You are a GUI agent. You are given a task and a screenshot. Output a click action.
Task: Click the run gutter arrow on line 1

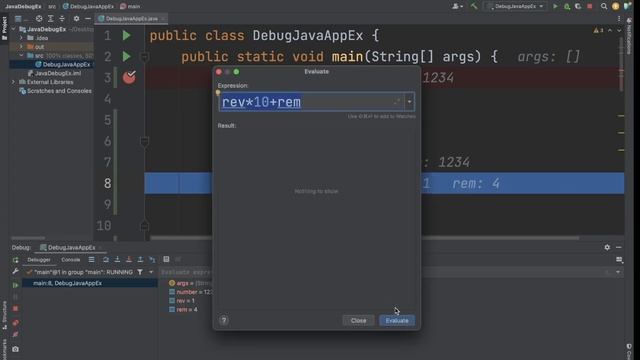(x=127, y=36)
